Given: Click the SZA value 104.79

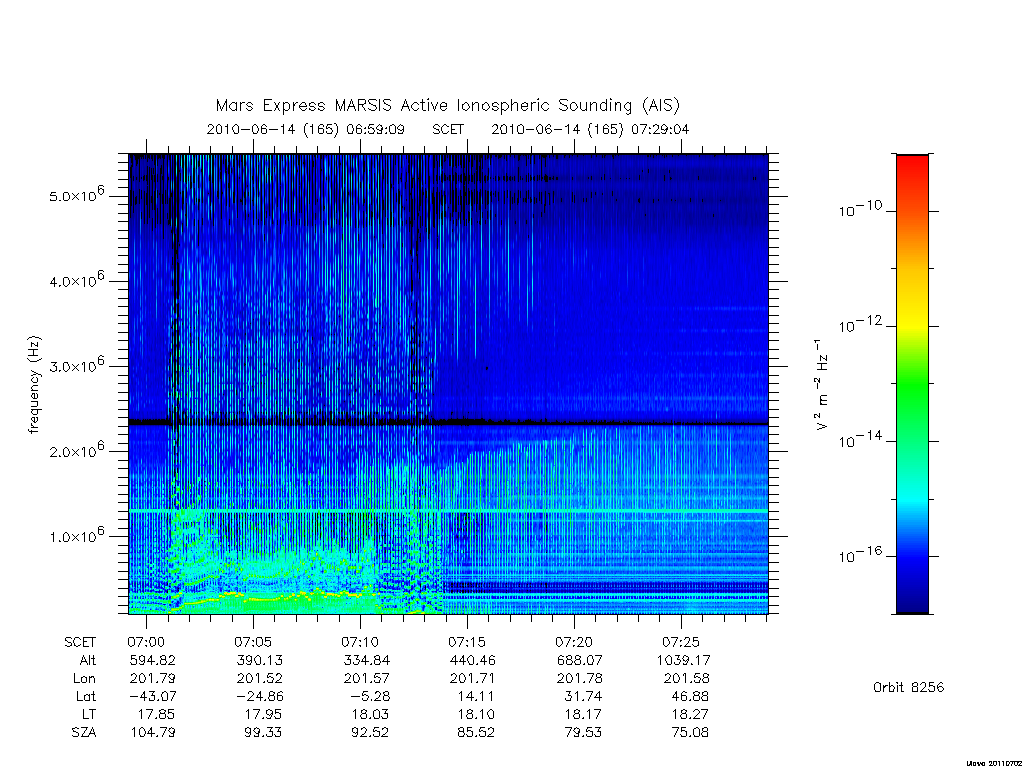Looking at the screenshot, I should pyautogui.click(x=153, y=733).
